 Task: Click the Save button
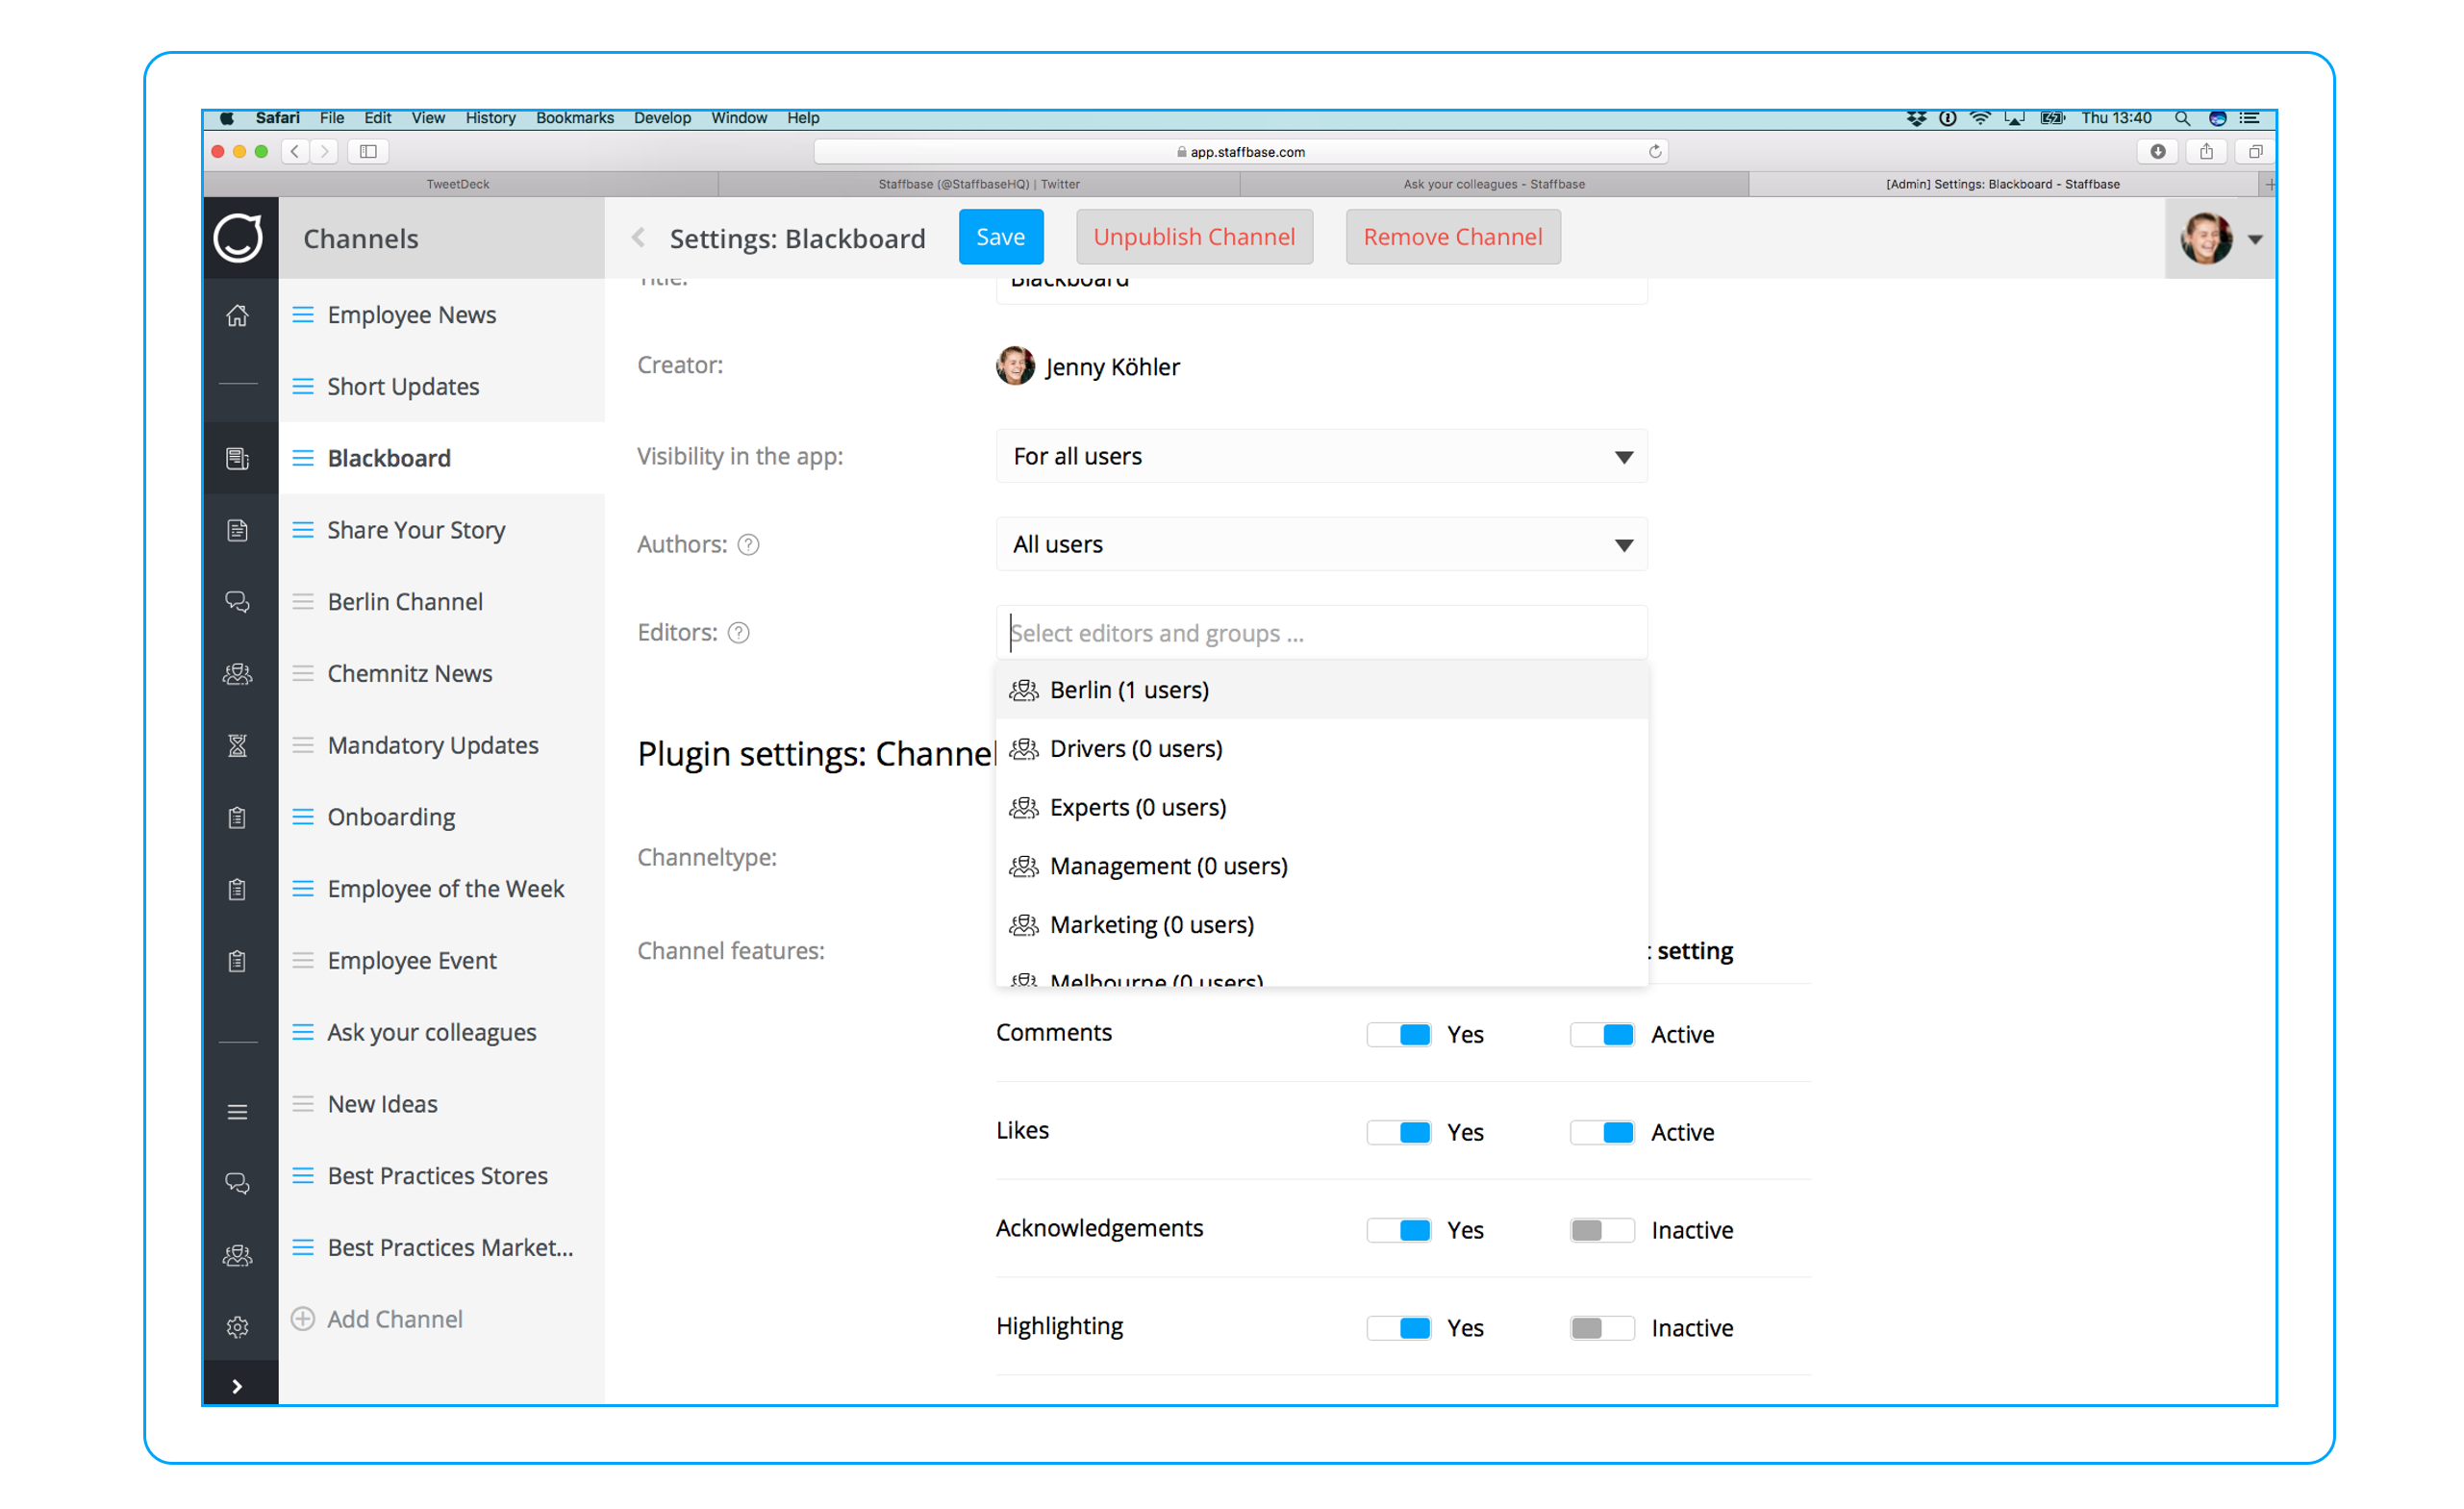[1001, 237]
